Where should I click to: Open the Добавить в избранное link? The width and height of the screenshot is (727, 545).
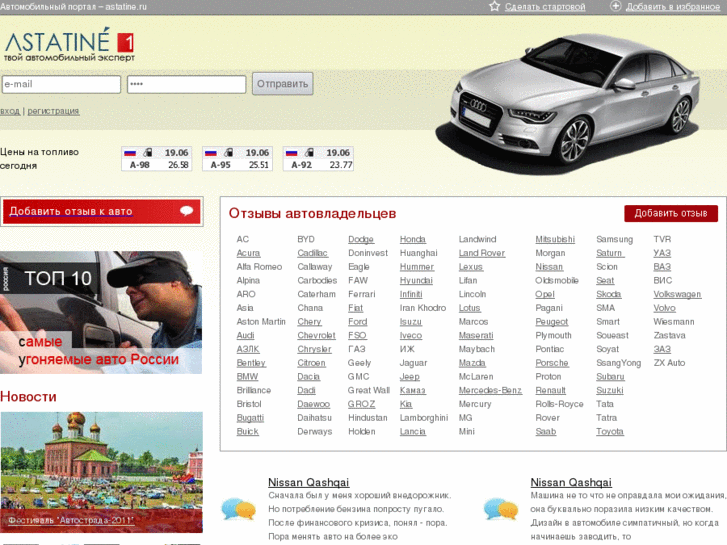point(673,7)
